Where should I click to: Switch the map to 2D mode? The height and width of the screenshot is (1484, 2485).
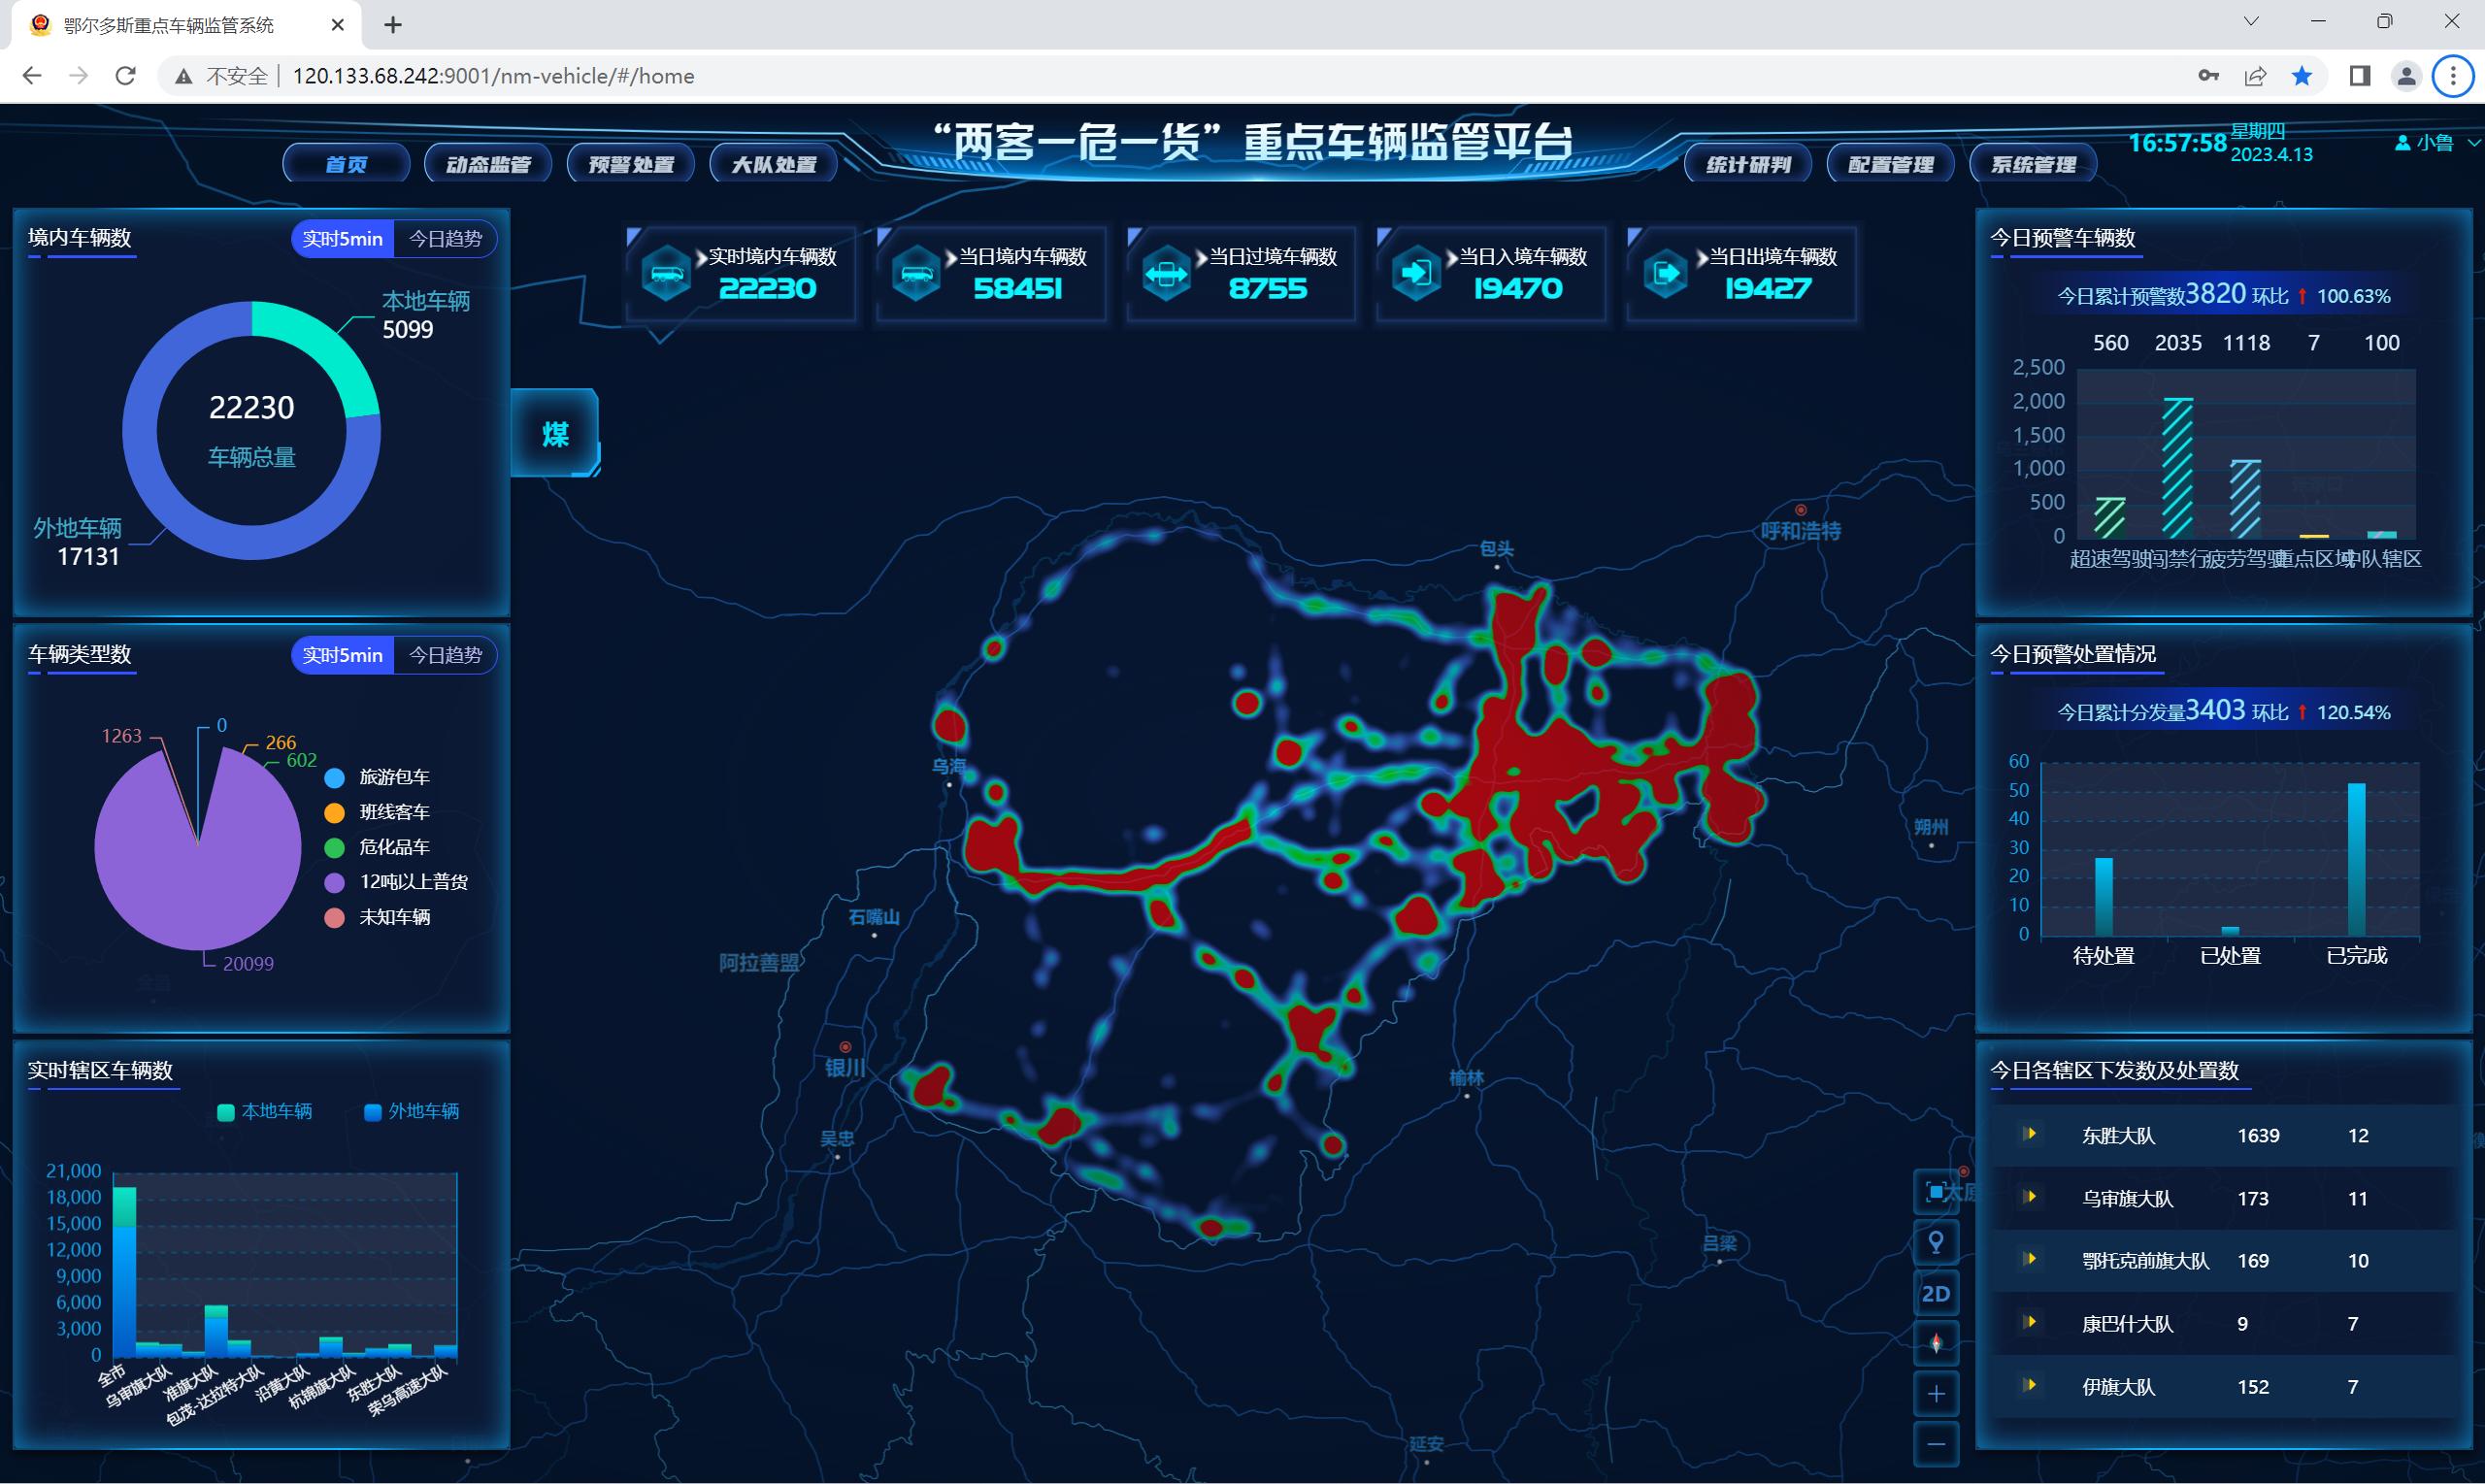click(x=1937, y=1292)
